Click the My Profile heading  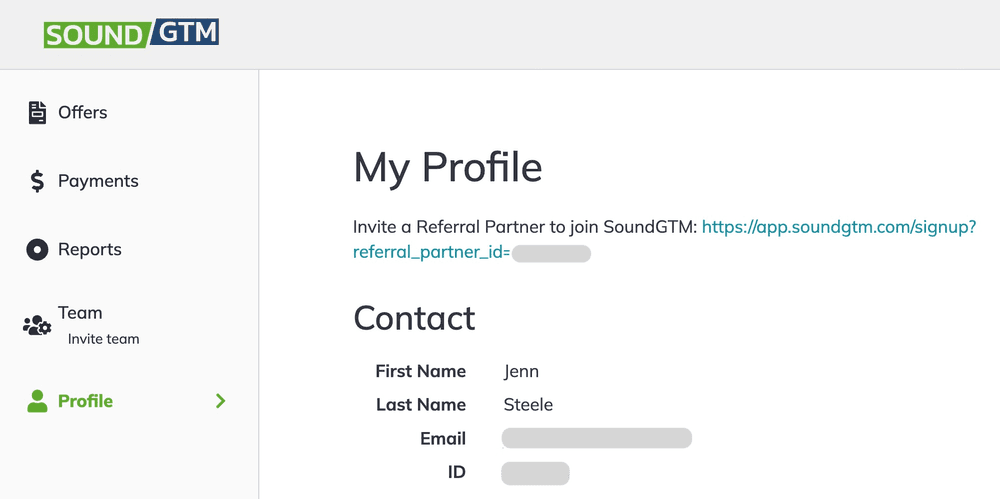point(448,167)
